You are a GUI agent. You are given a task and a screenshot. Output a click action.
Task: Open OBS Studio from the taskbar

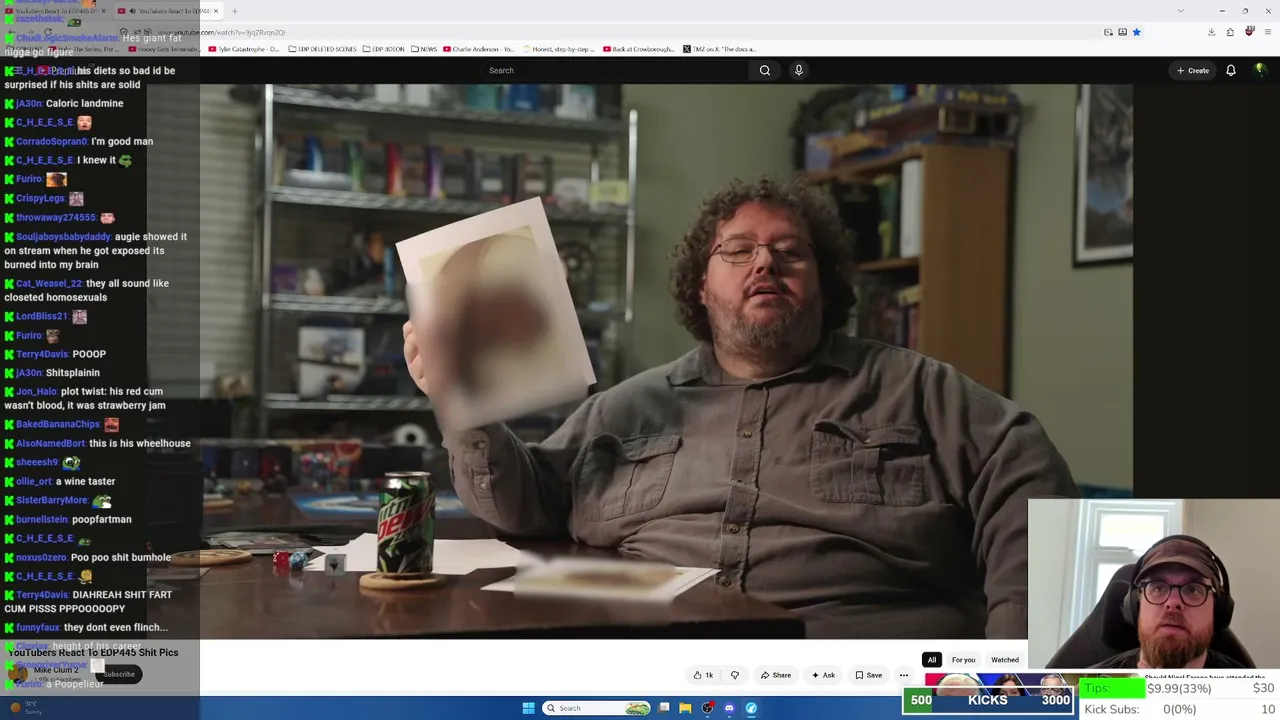[x=708, y=708]
